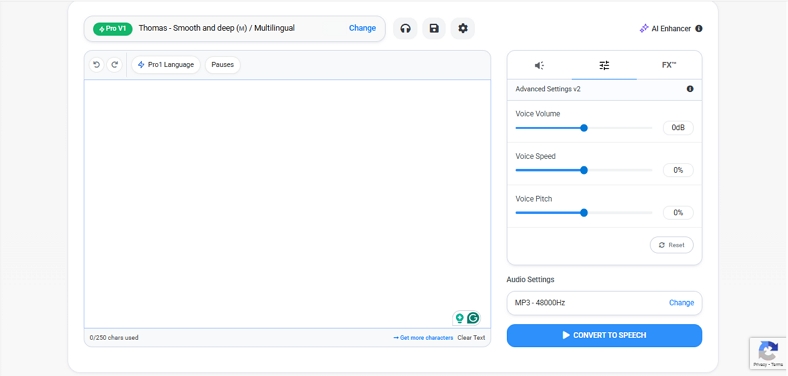Click the Get more characters link
The height and width of the screenshot is (376, 788).
(423, 338)
